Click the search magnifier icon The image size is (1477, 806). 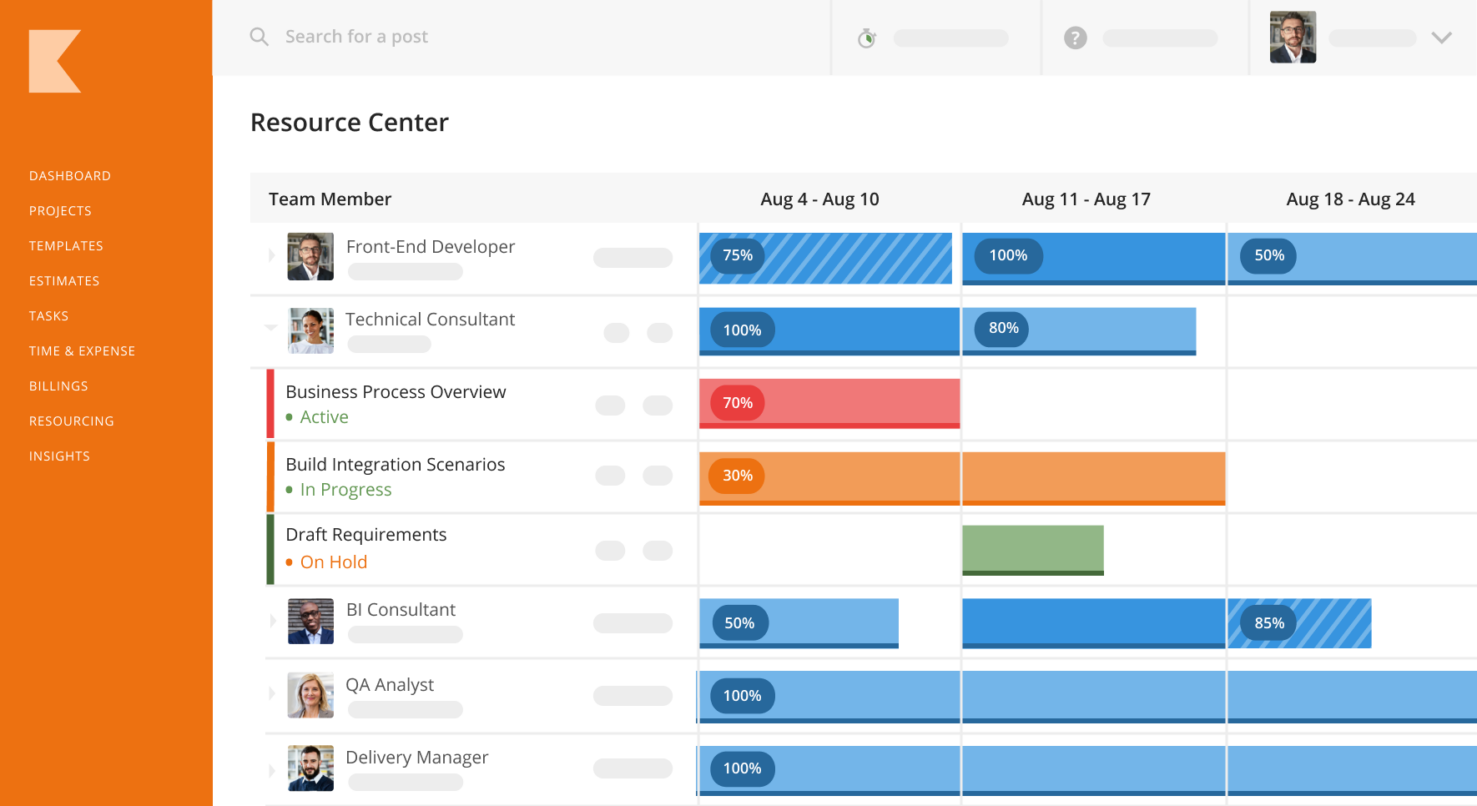pyautogui.click(x=259, y=36)
